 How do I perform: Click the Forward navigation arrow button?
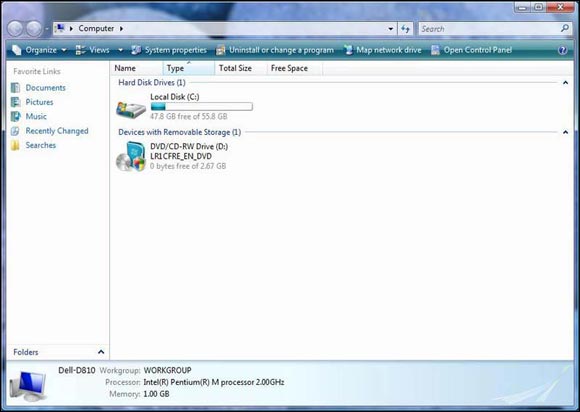pyautogui.click(x=34, y=28)
